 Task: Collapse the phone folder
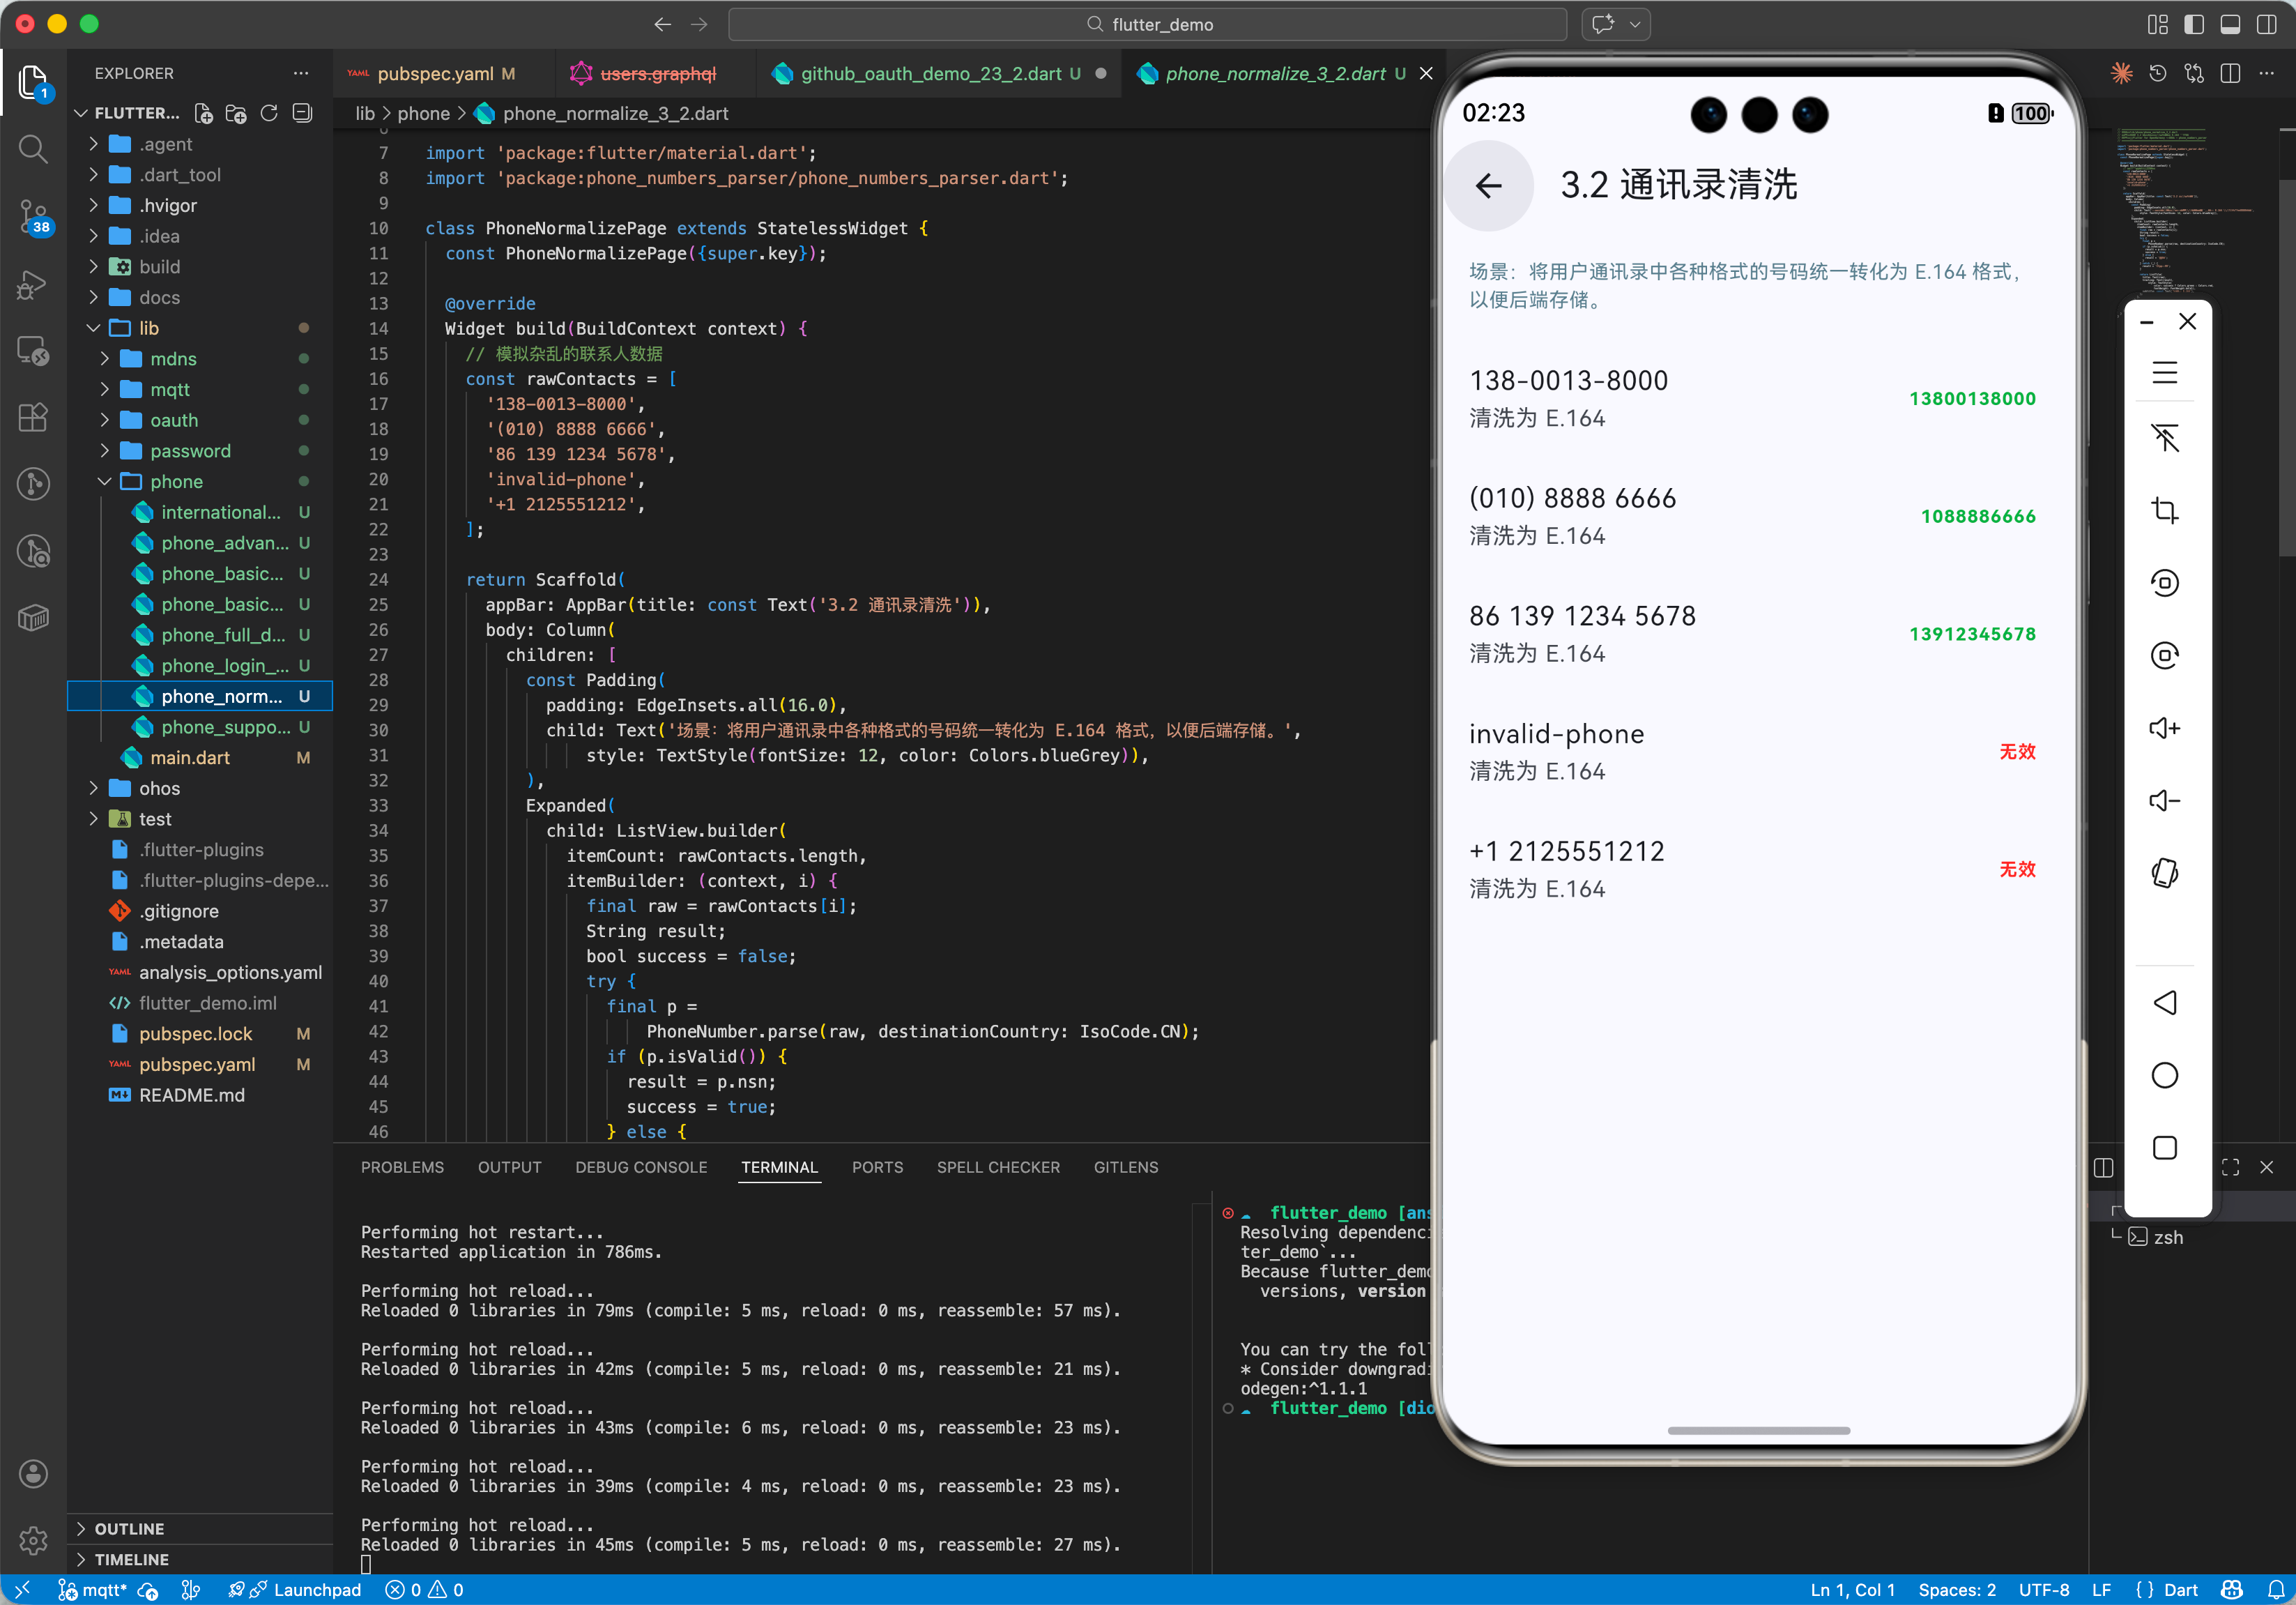(176, 481)
